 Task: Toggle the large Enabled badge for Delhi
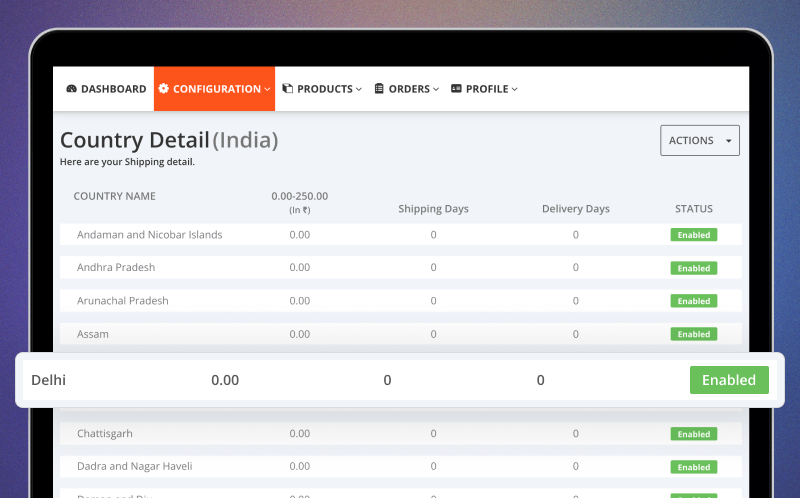[x=729, y=380]
